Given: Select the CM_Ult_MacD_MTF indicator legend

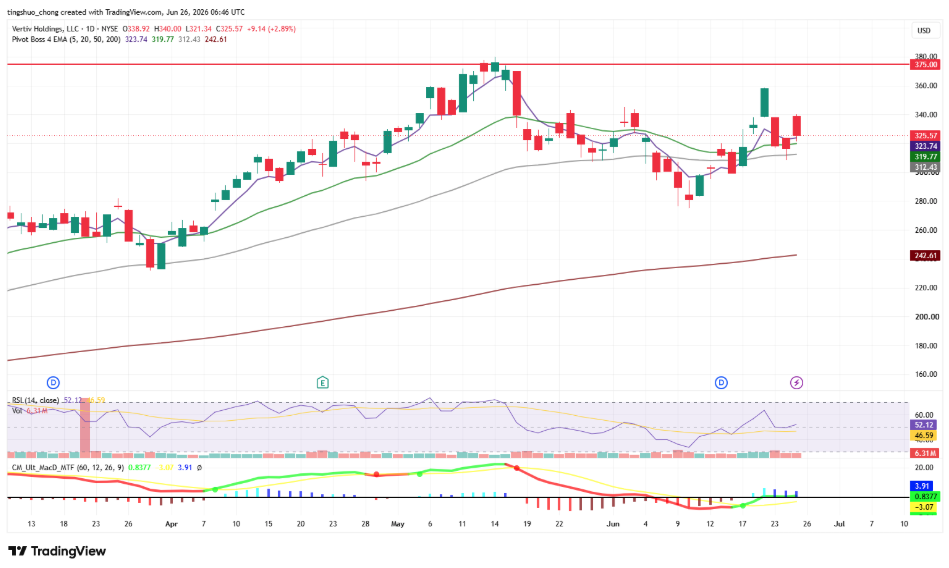Looking at the screenshot, I should tap(68, 467).
